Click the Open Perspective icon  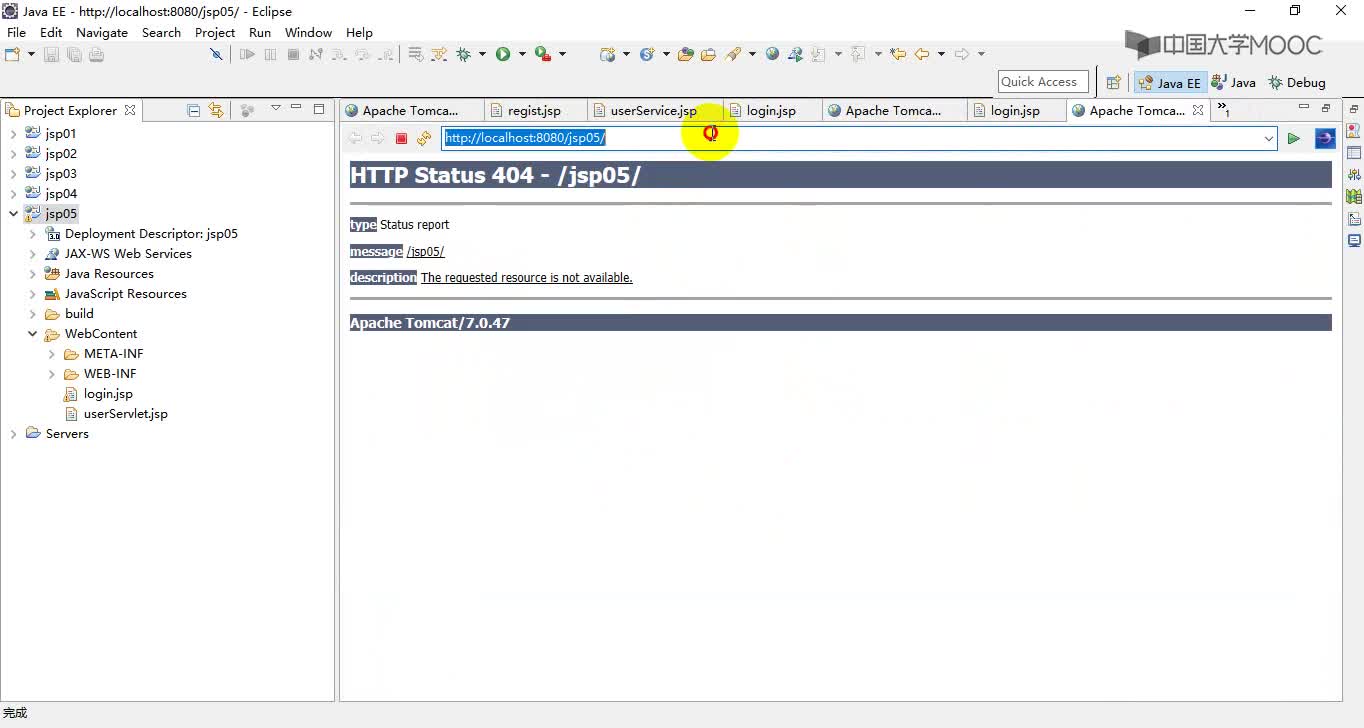coord(1113,83)
